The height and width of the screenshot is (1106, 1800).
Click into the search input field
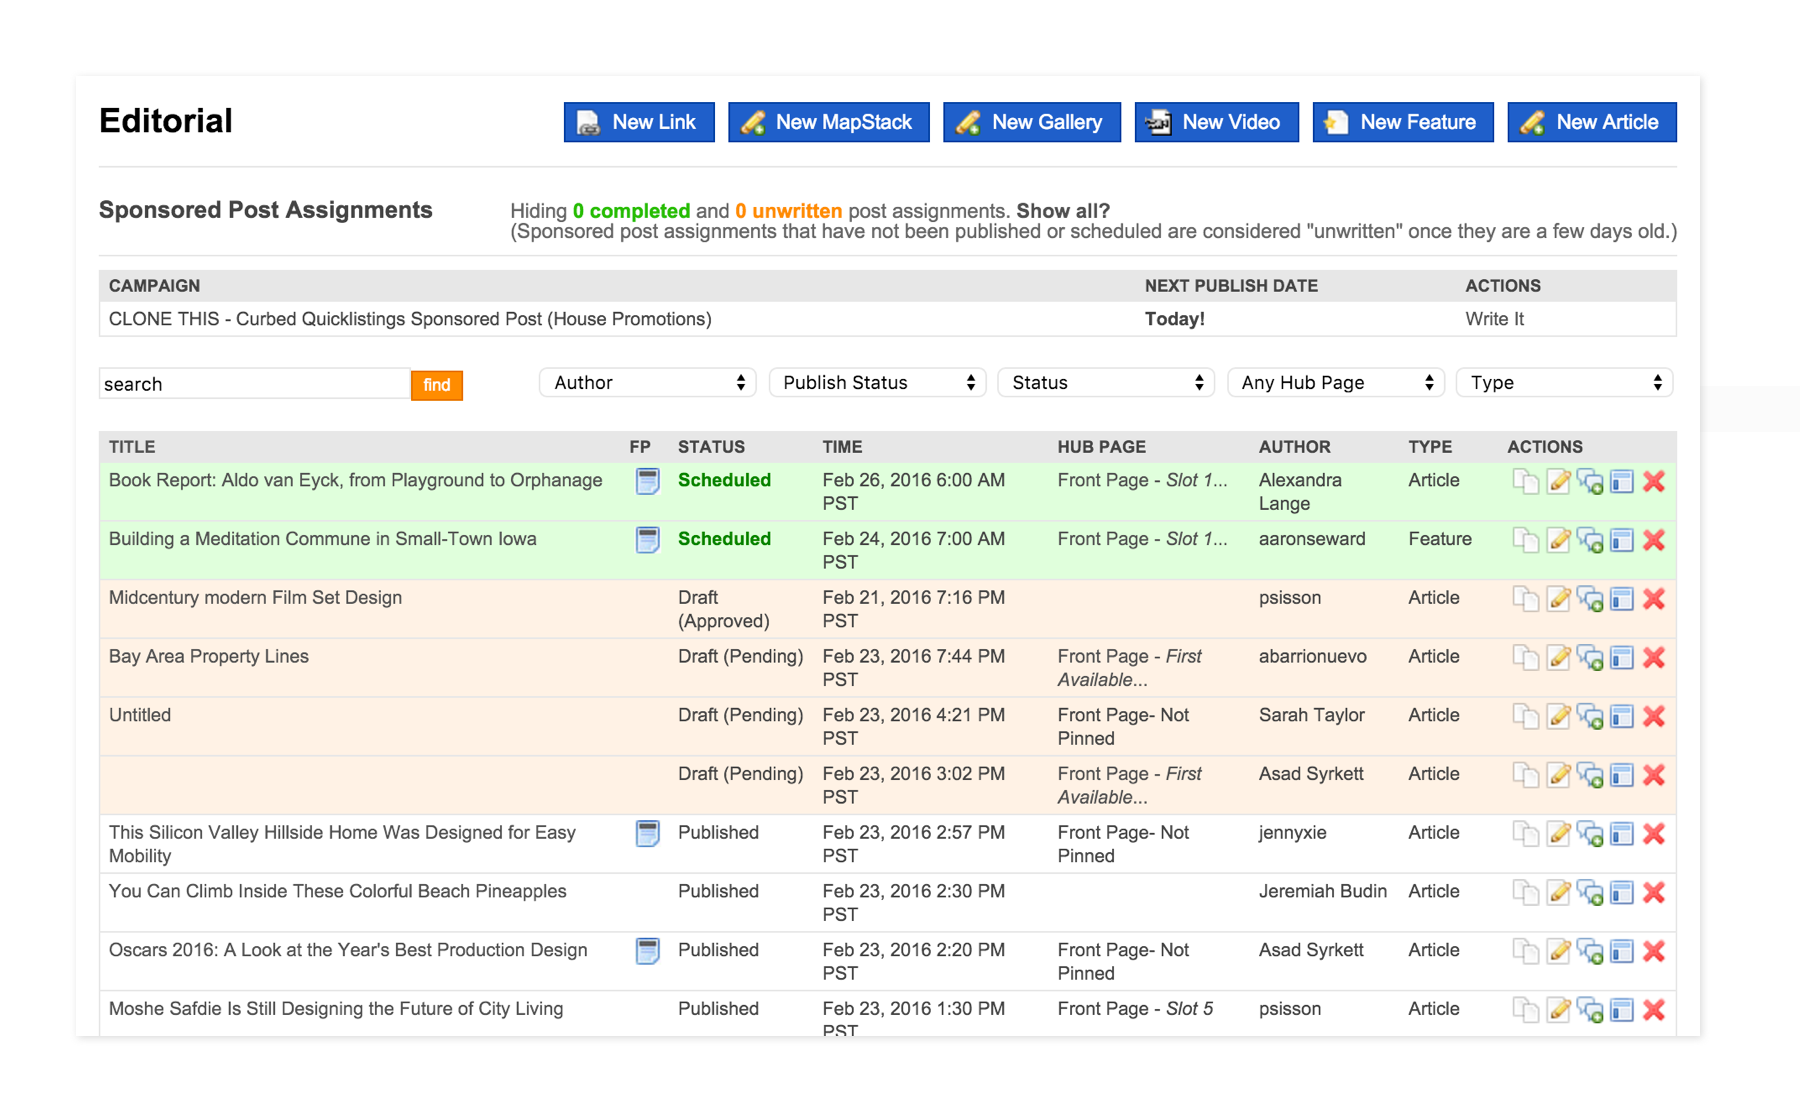(x=255, y=384)
